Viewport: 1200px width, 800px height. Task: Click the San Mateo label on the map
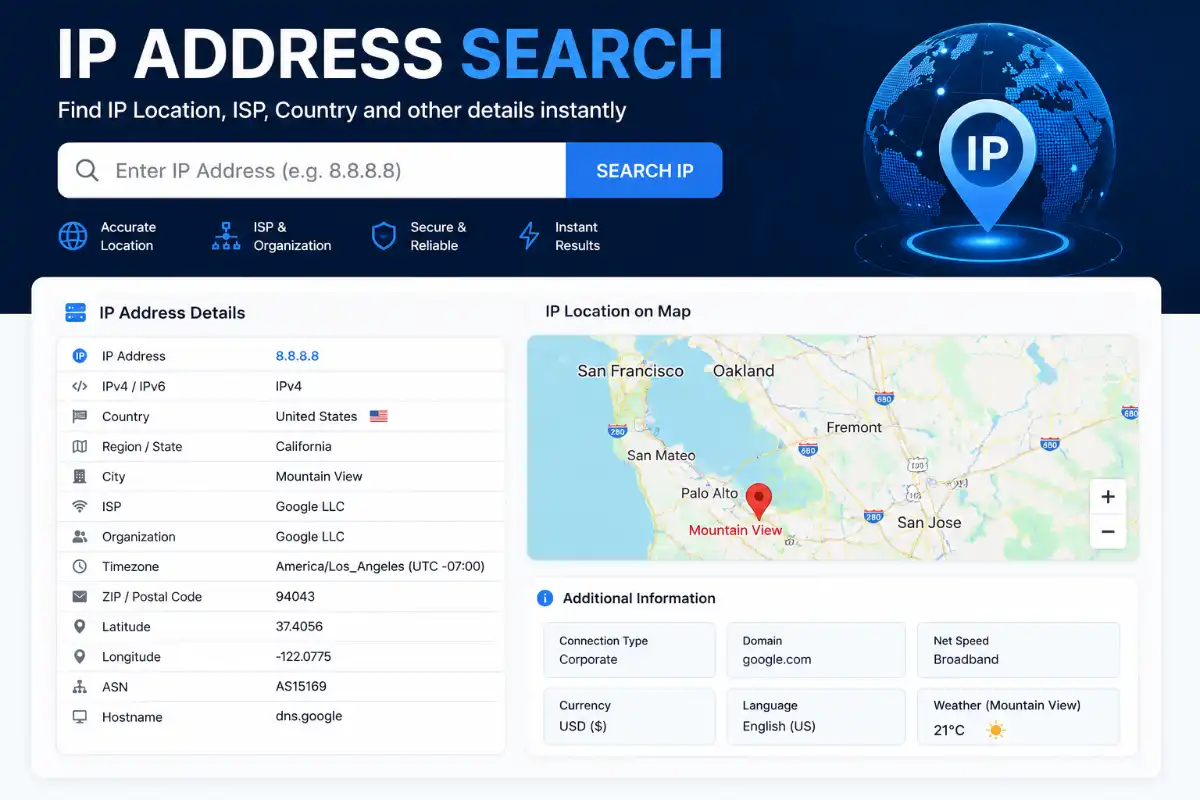[x=661, y=455]
